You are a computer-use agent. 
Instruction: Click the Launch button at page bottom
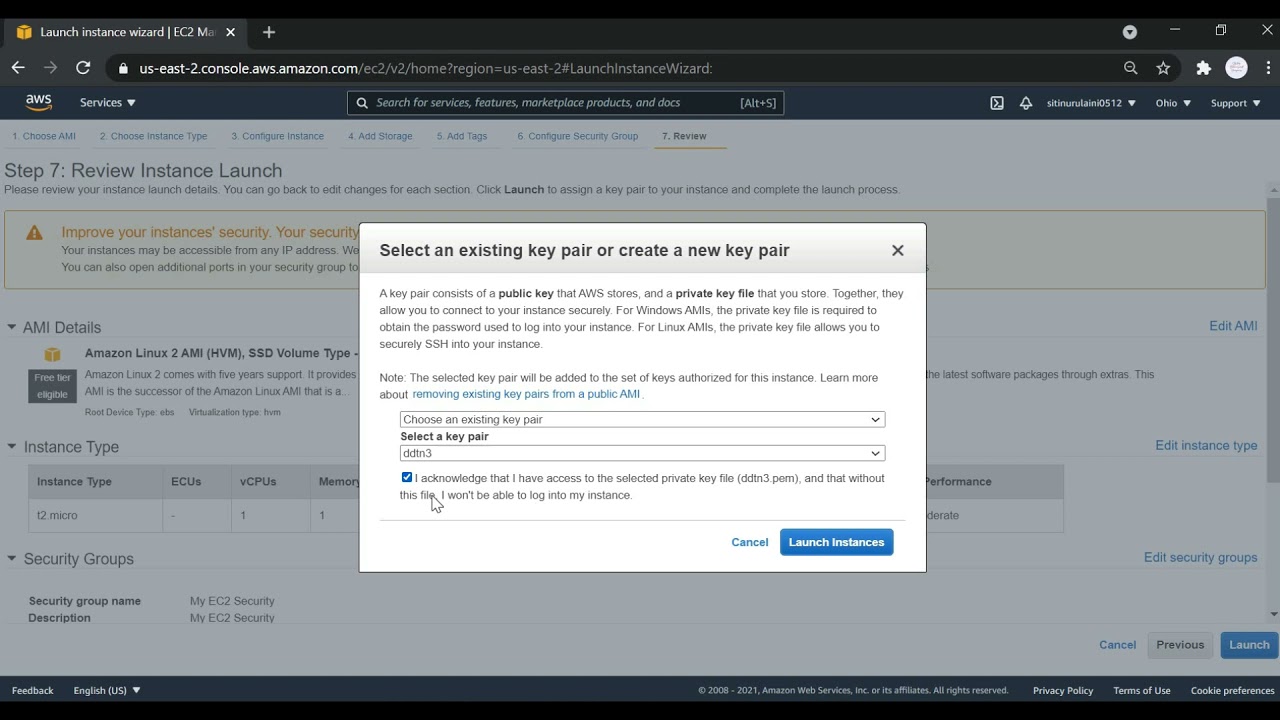pyautogui.click(x=1249, y=645)
